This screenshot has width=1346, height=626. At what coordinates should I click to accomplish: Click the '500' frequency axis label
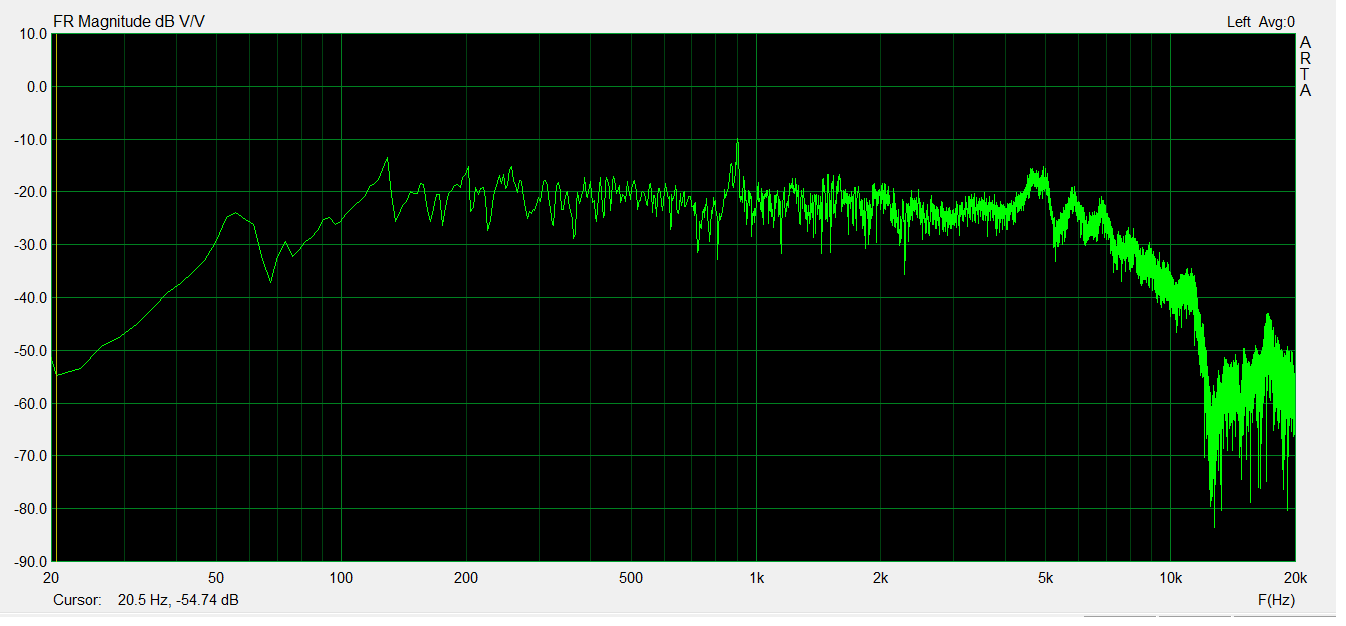click(631, 578)
